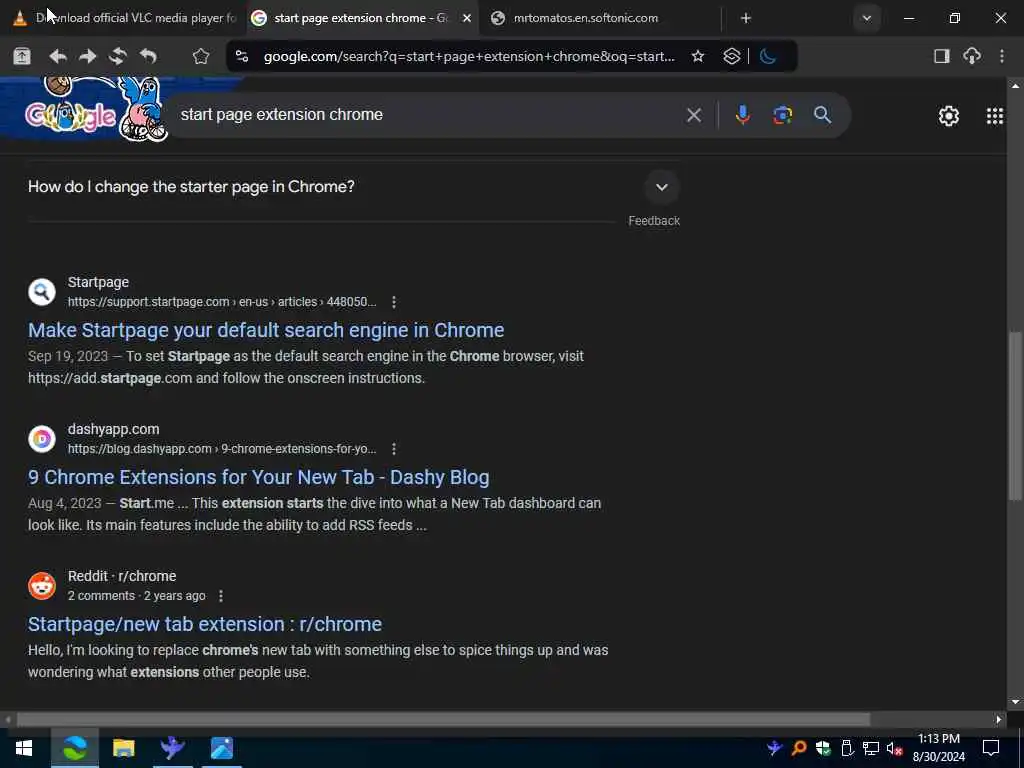Open the notification center icon
1024x768 pixels.
click(x=991, y=748)
